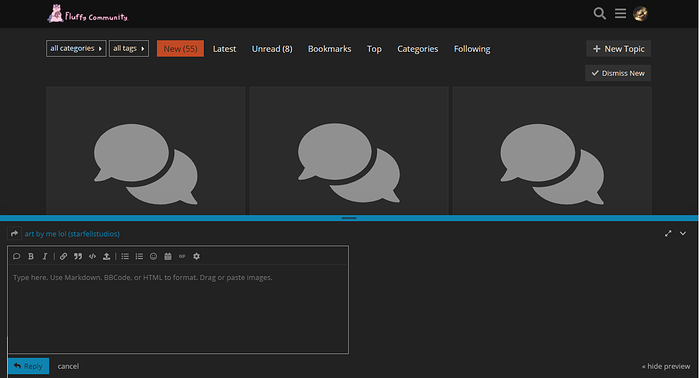Viewport: 699px width, 378px height.
Task: Insert a hyperlink in composer toolbar
Action: 63,256
